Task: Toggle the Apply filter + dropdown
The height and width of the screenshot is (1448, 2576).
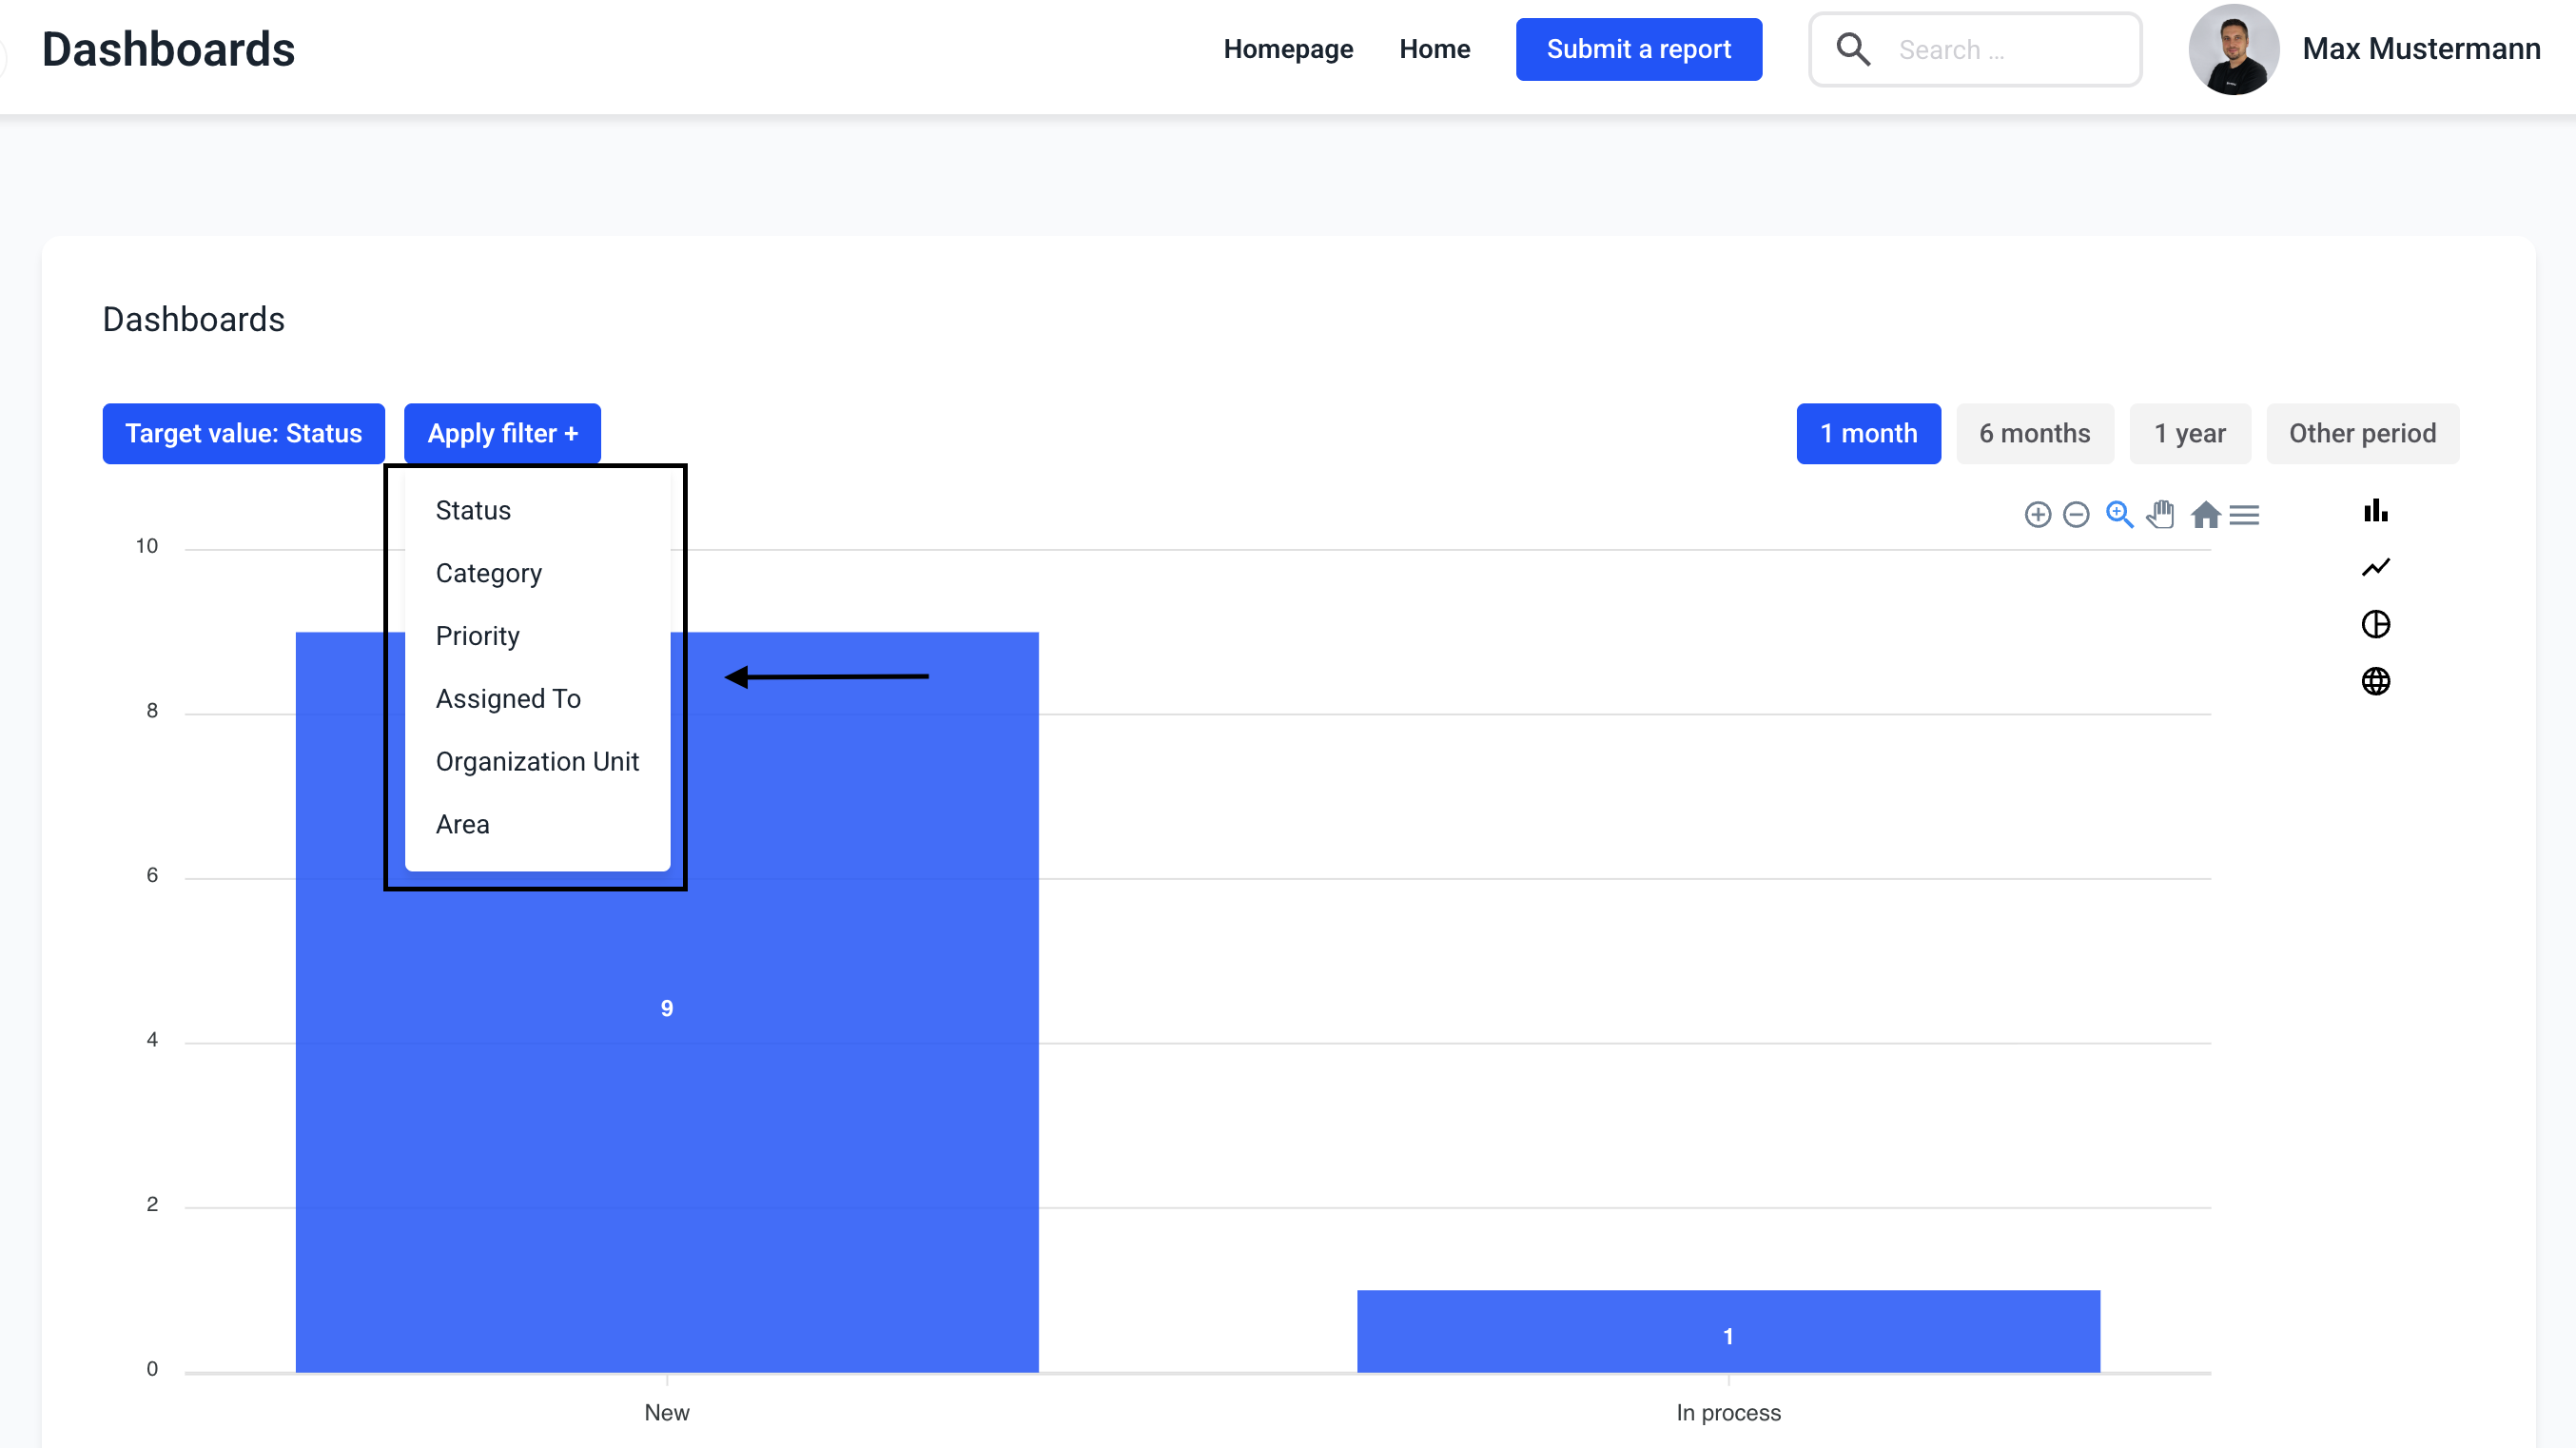Action: [x=502, y=434]
